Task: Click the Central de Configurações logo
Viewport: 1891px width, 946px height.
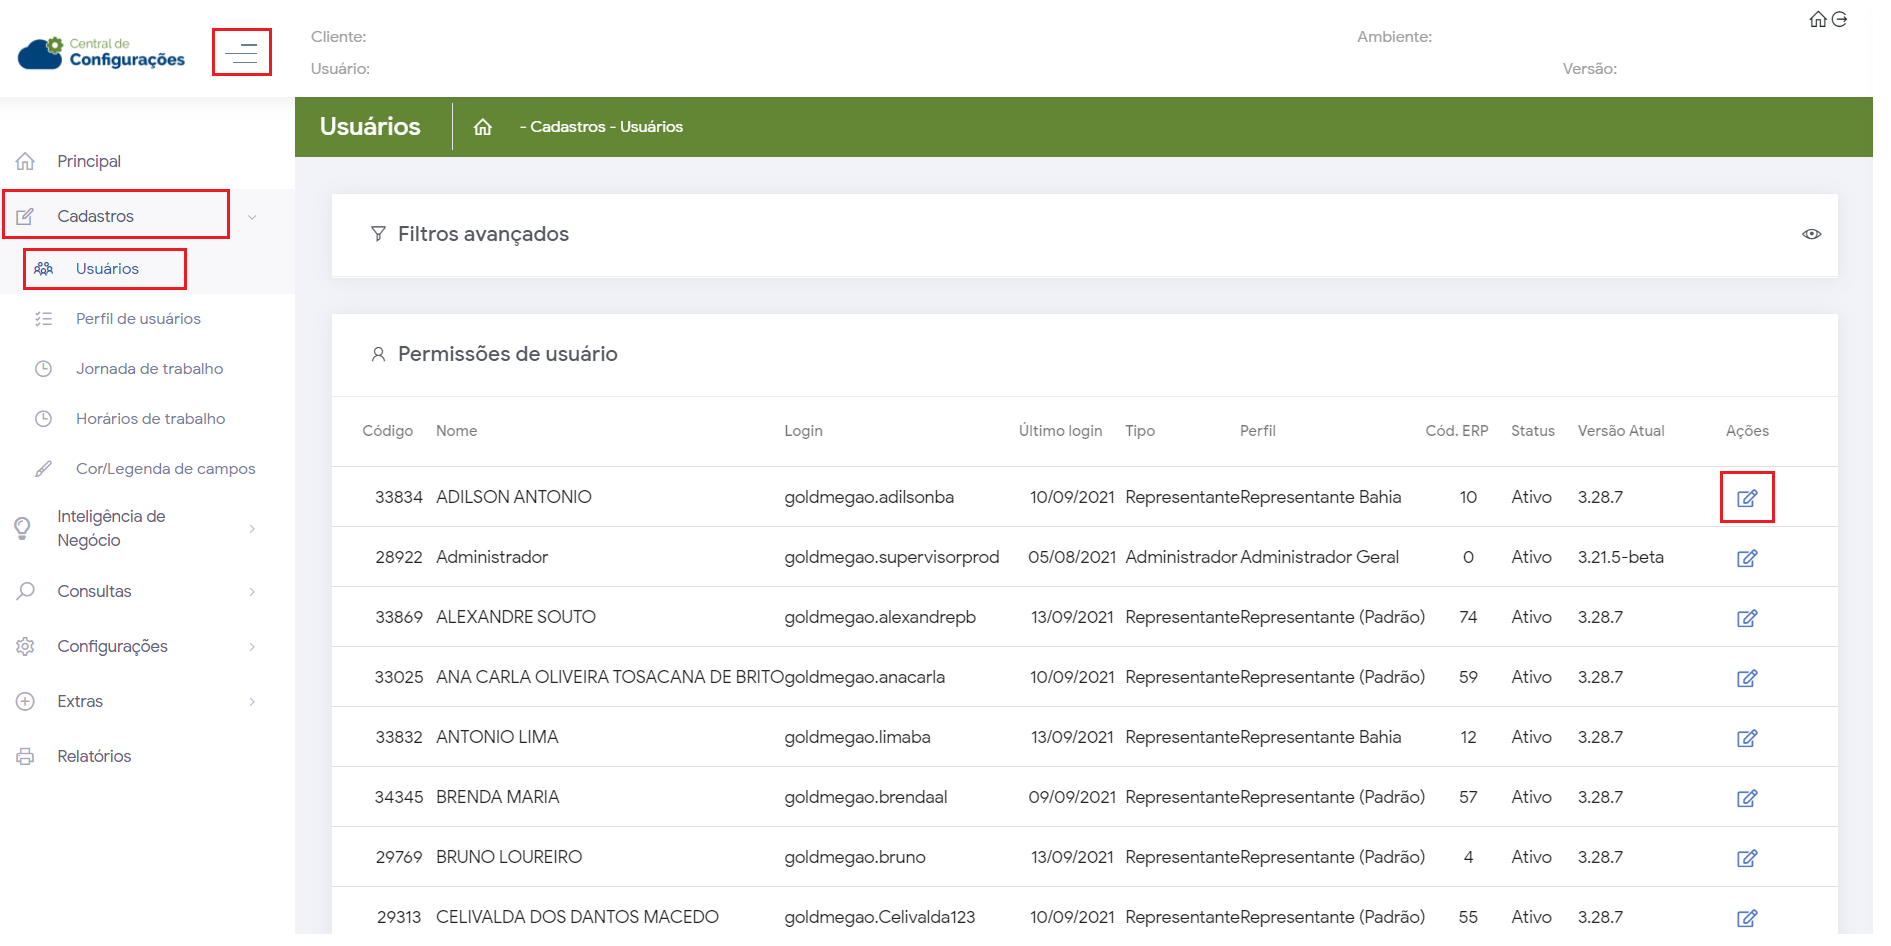Action: pyautogui.click(x=101, y=53)
